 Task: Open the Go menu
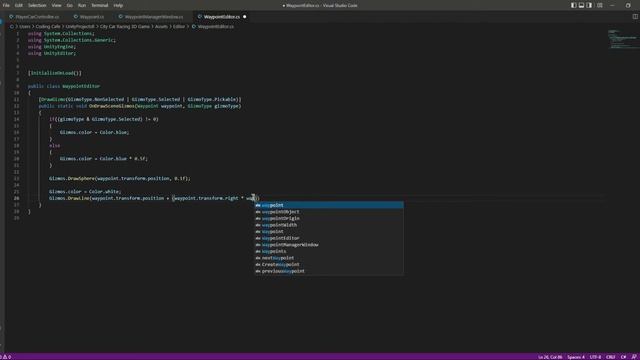pyautogui.click(x=69, y=5)
